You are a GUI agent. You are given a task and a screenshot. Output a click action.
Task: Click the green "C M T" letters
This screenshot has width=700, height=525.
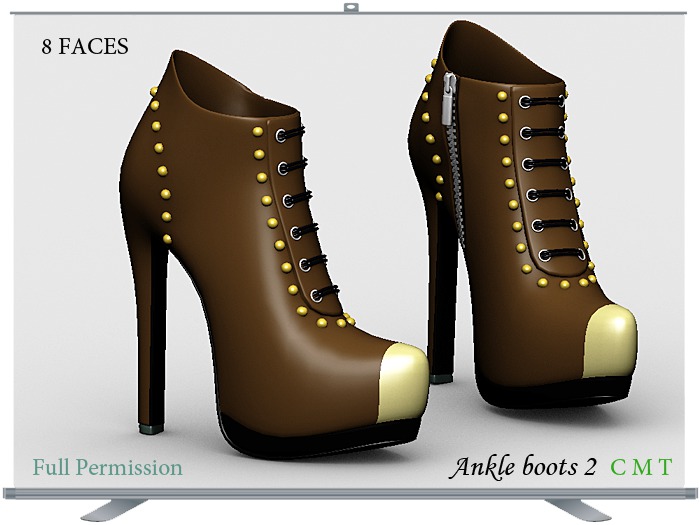click(x=641, y=467)
